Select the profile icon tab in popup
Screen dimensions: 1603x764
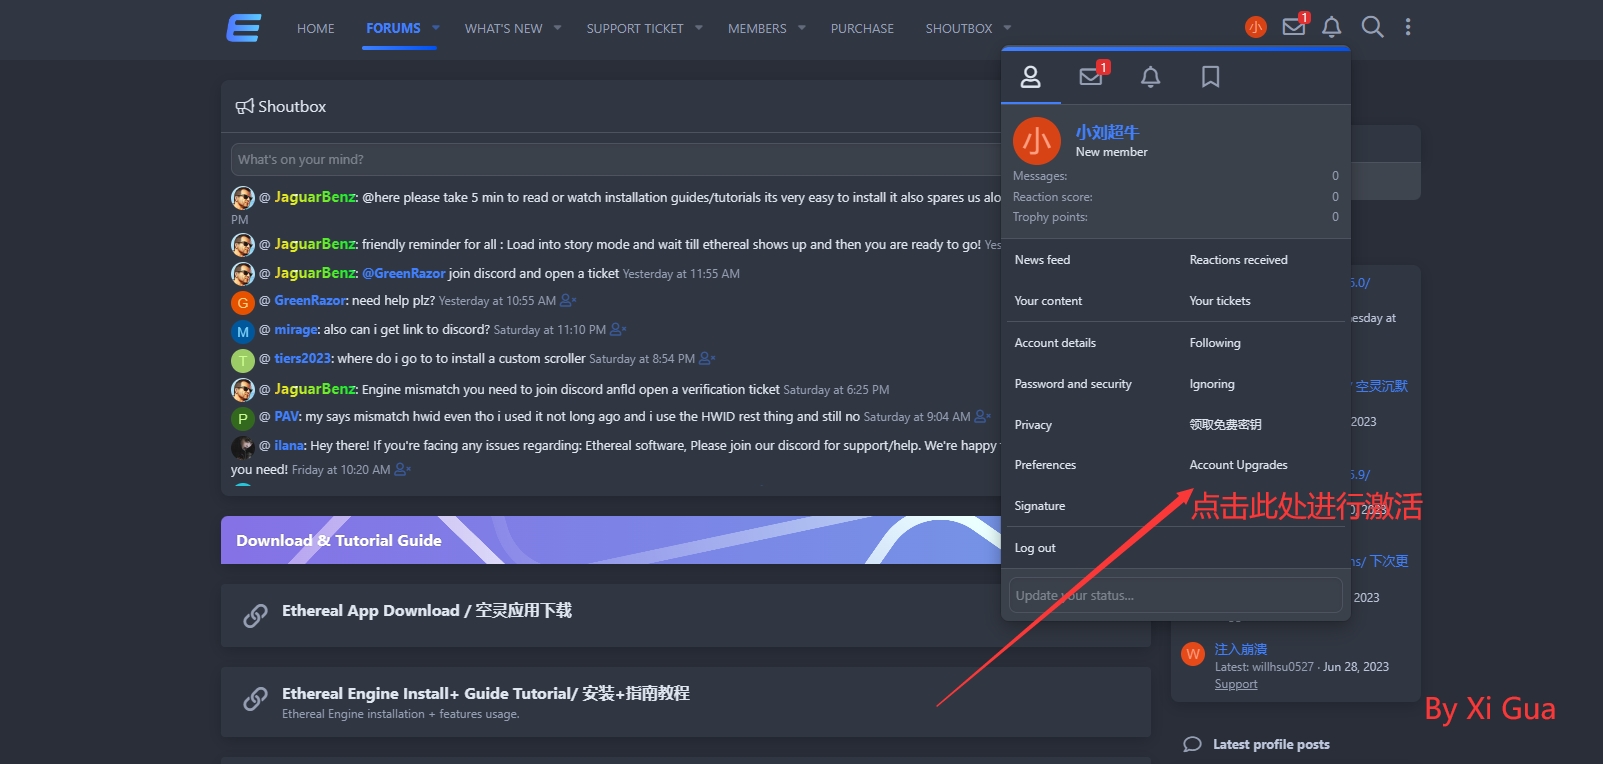pyautogui.click(x=1031, y=77)
